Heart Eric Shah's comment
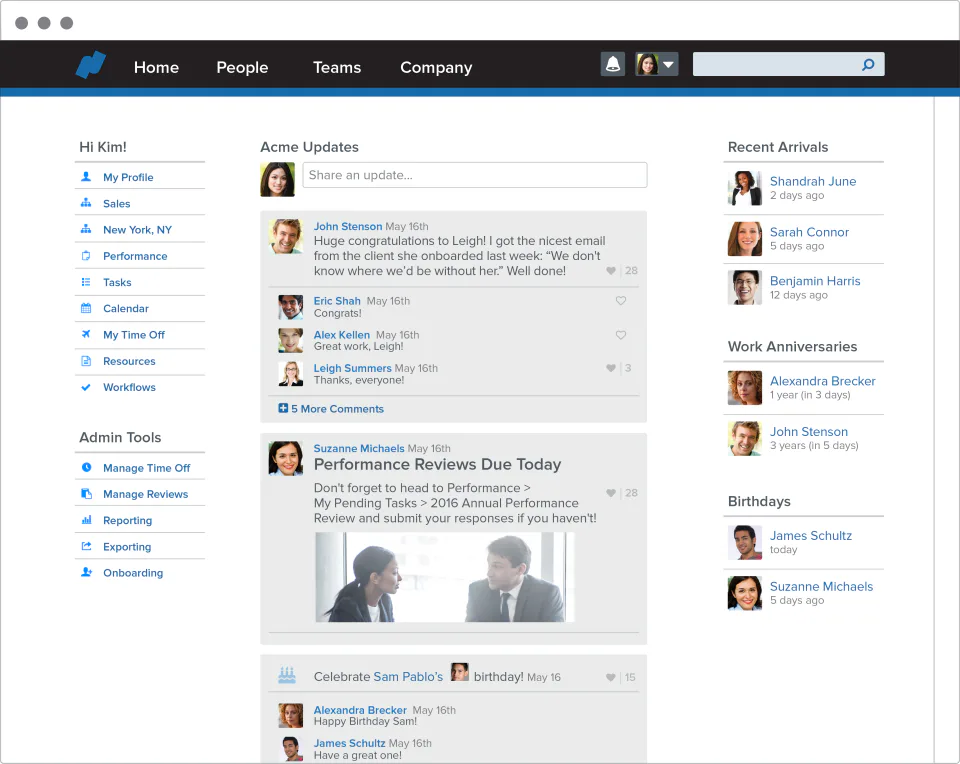The image size is (960, 764). tap(621, 300)
